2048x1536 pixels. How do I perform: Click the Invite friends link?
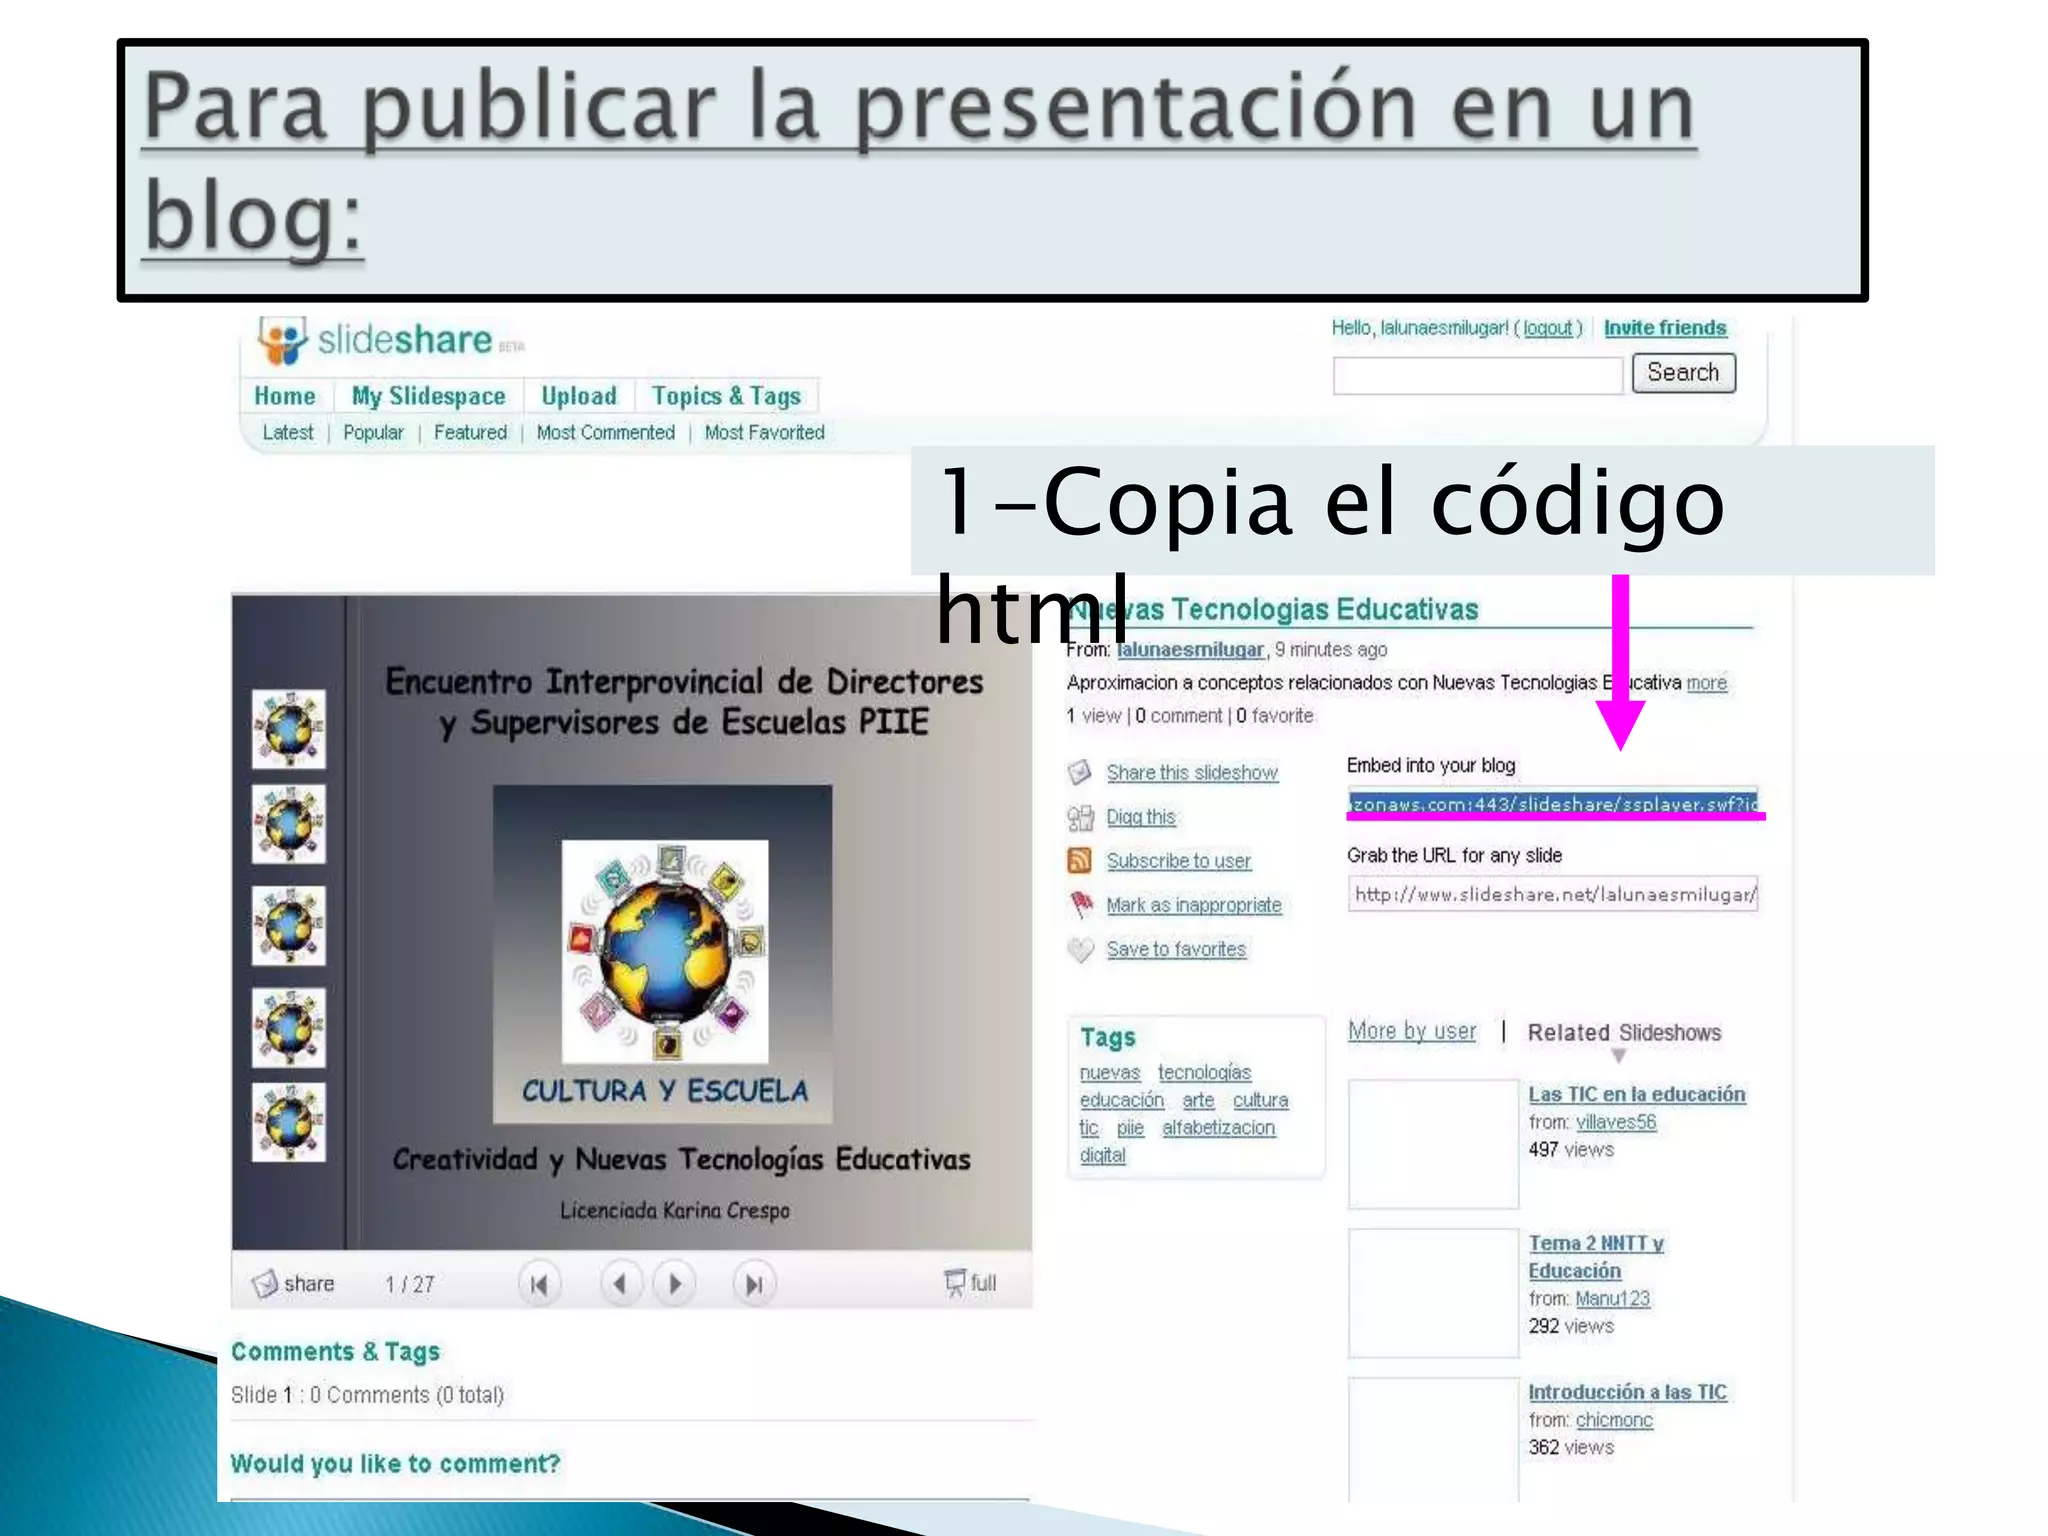point(1665,328)
